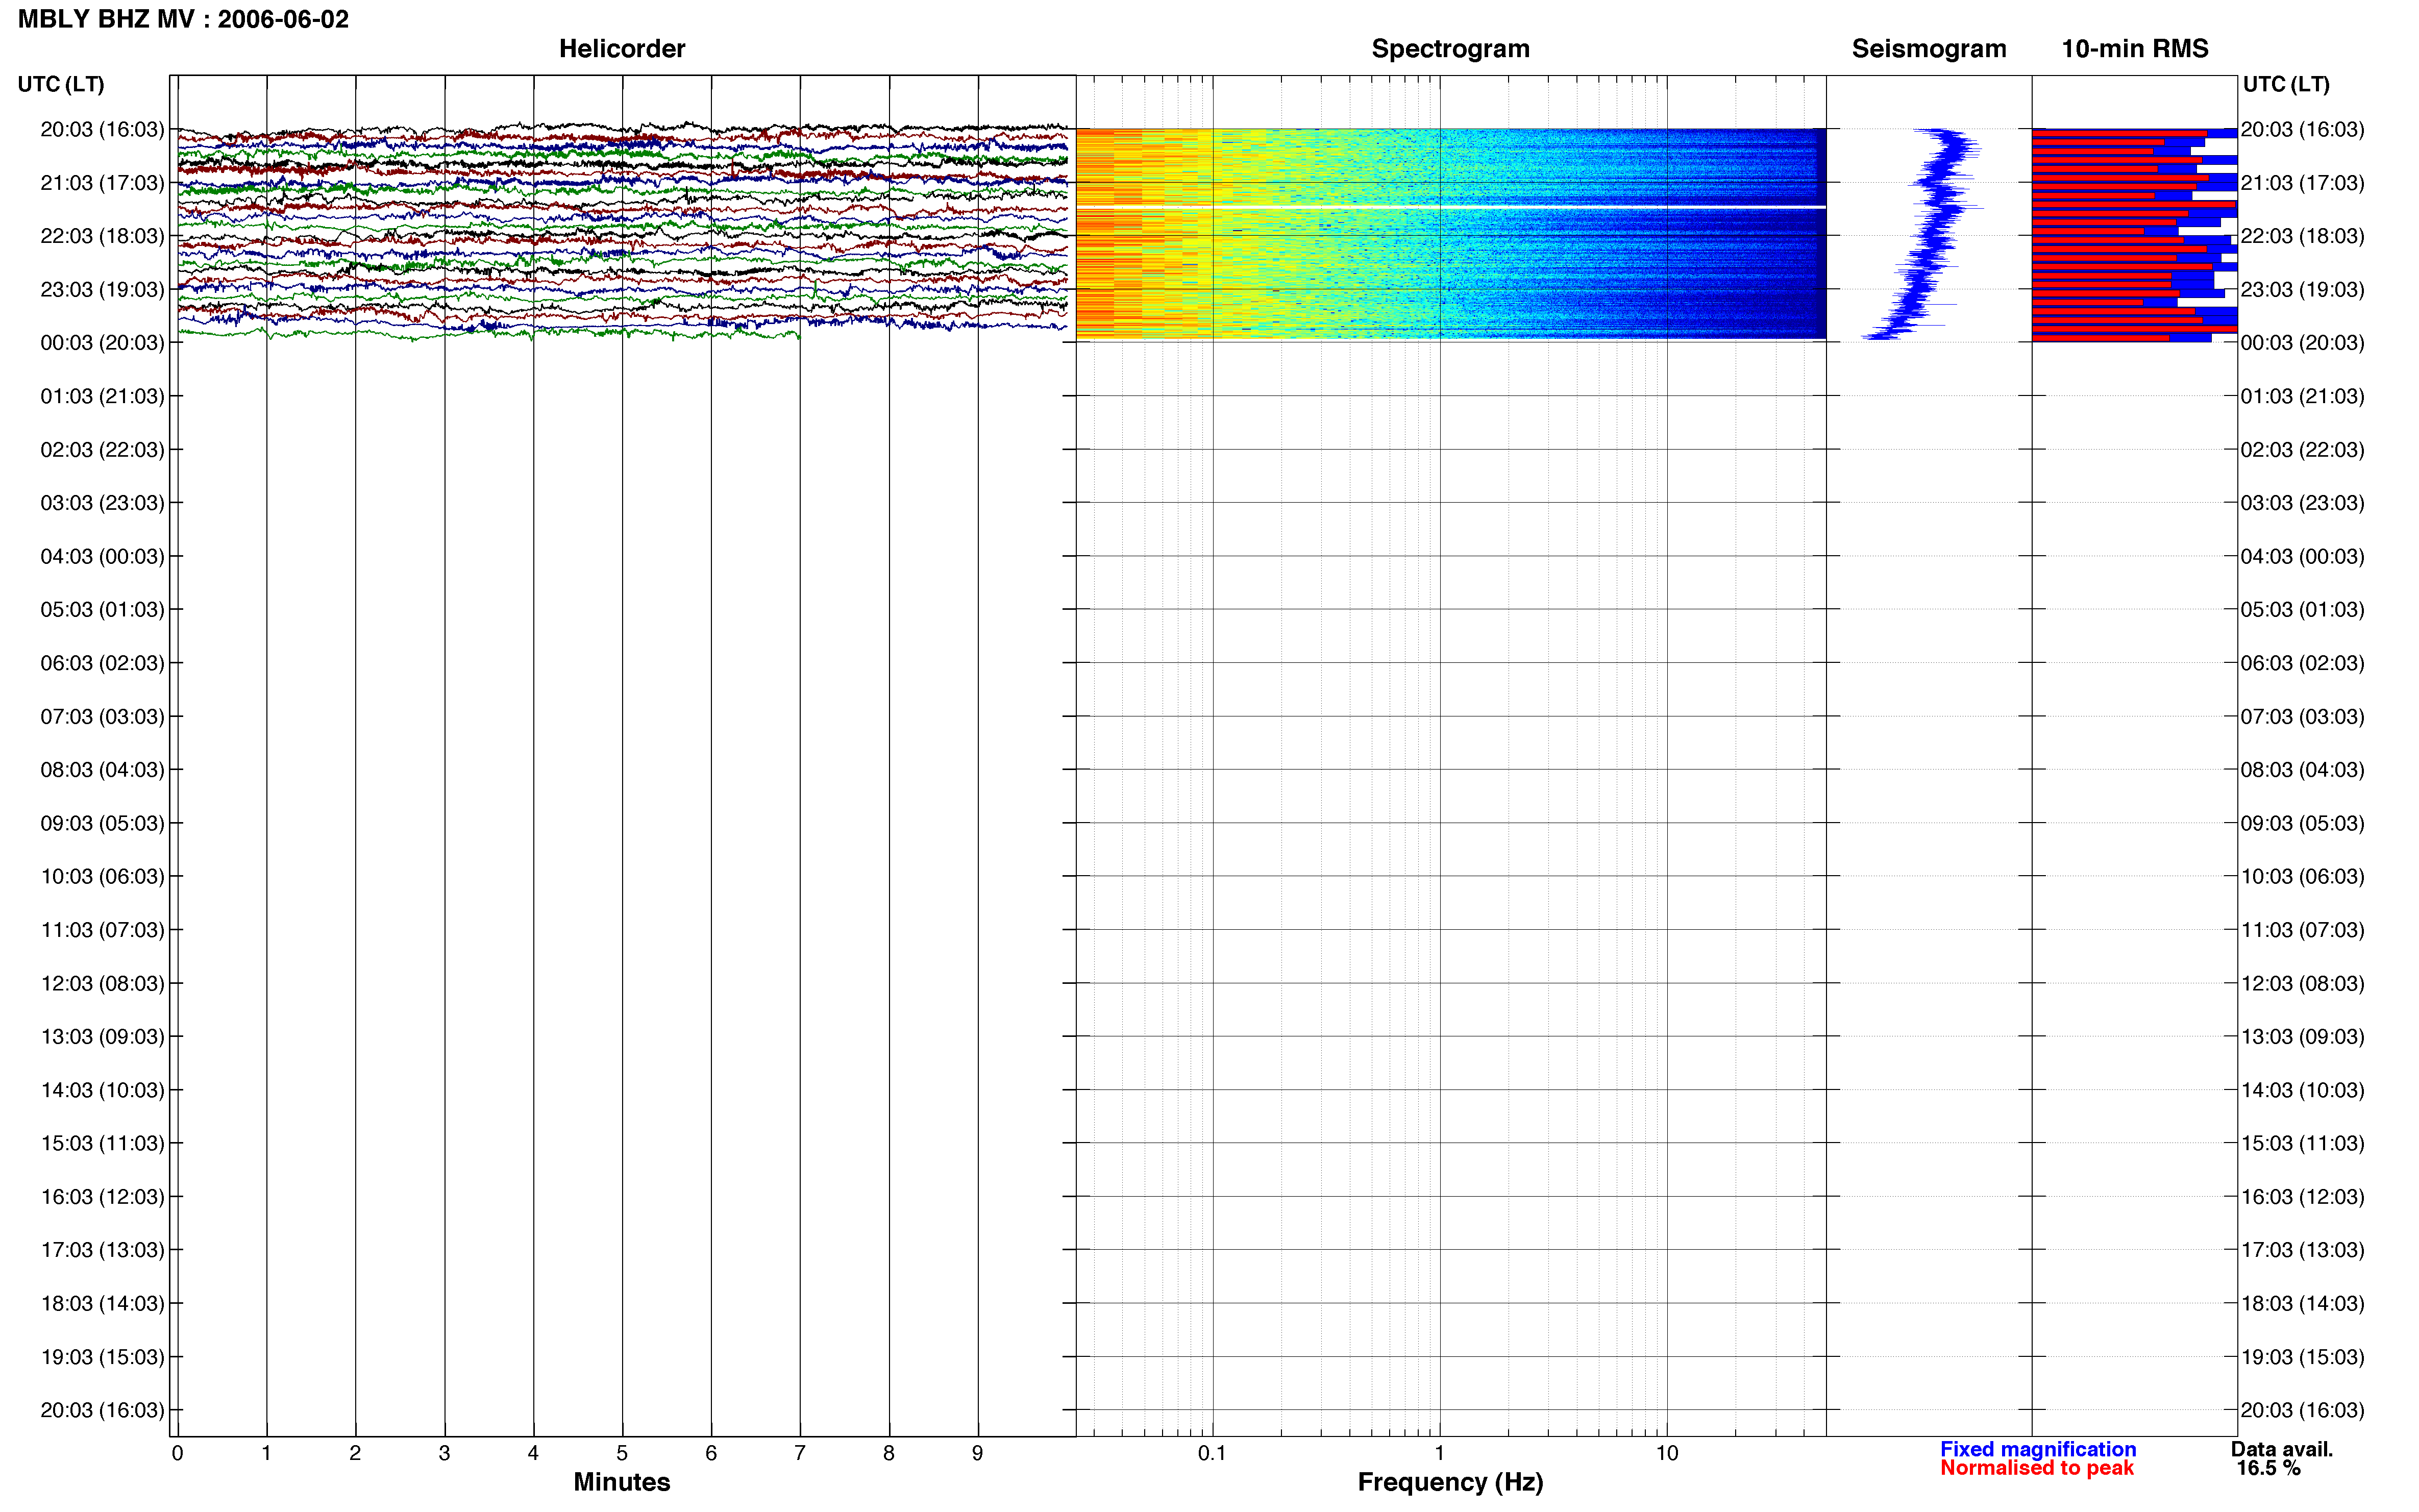Click the white data gap line in spectrogram

[1450, 207]
